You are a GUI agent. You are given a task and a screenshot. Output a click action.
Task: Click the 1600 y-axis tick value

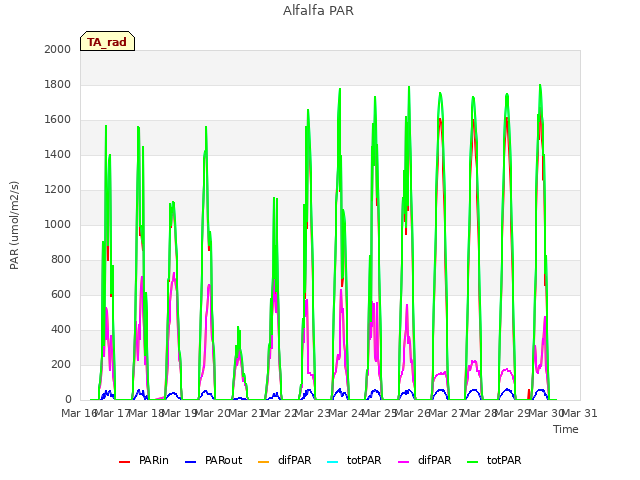(x=58, y=120)
